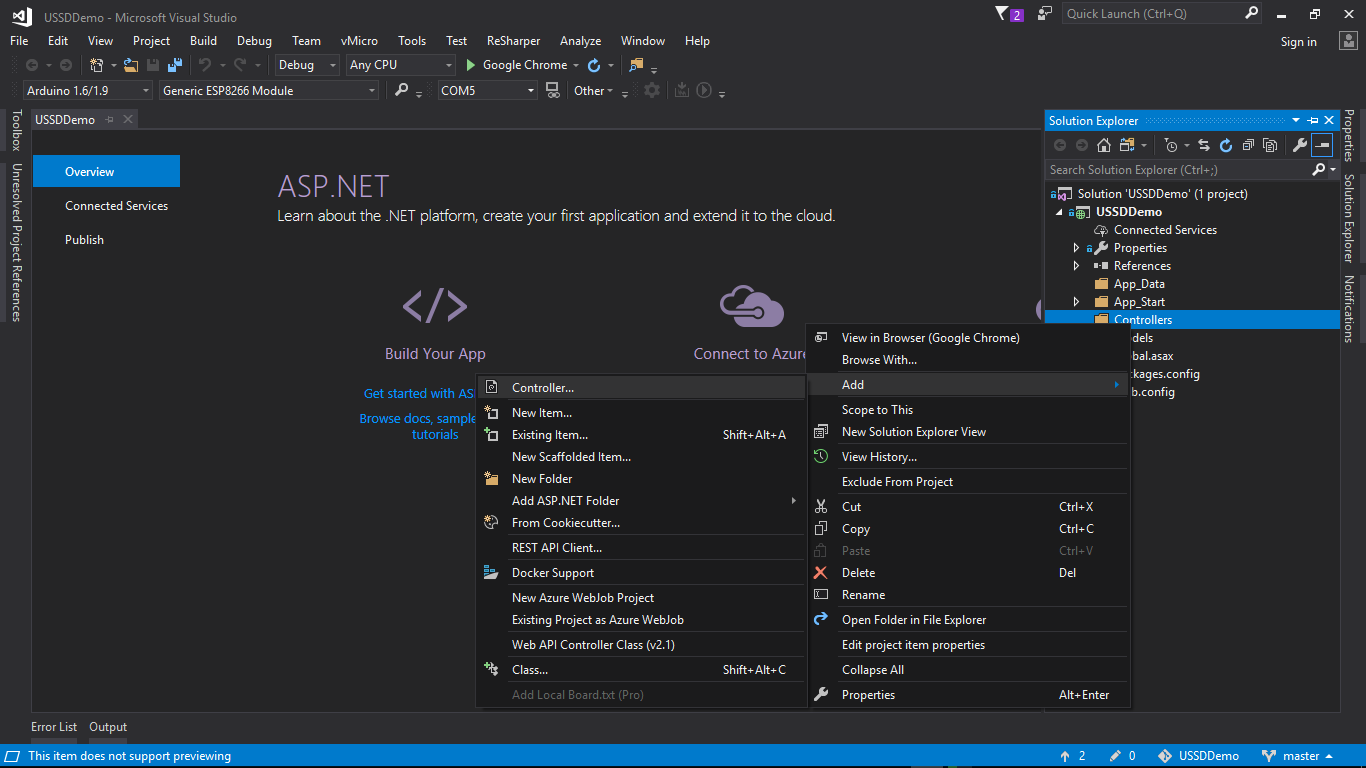Image resolution: width=1366 pixels, height=768 pixels.
Task: Click the Solution Explorer search magnifier icon
Action: click(1319, 170)
